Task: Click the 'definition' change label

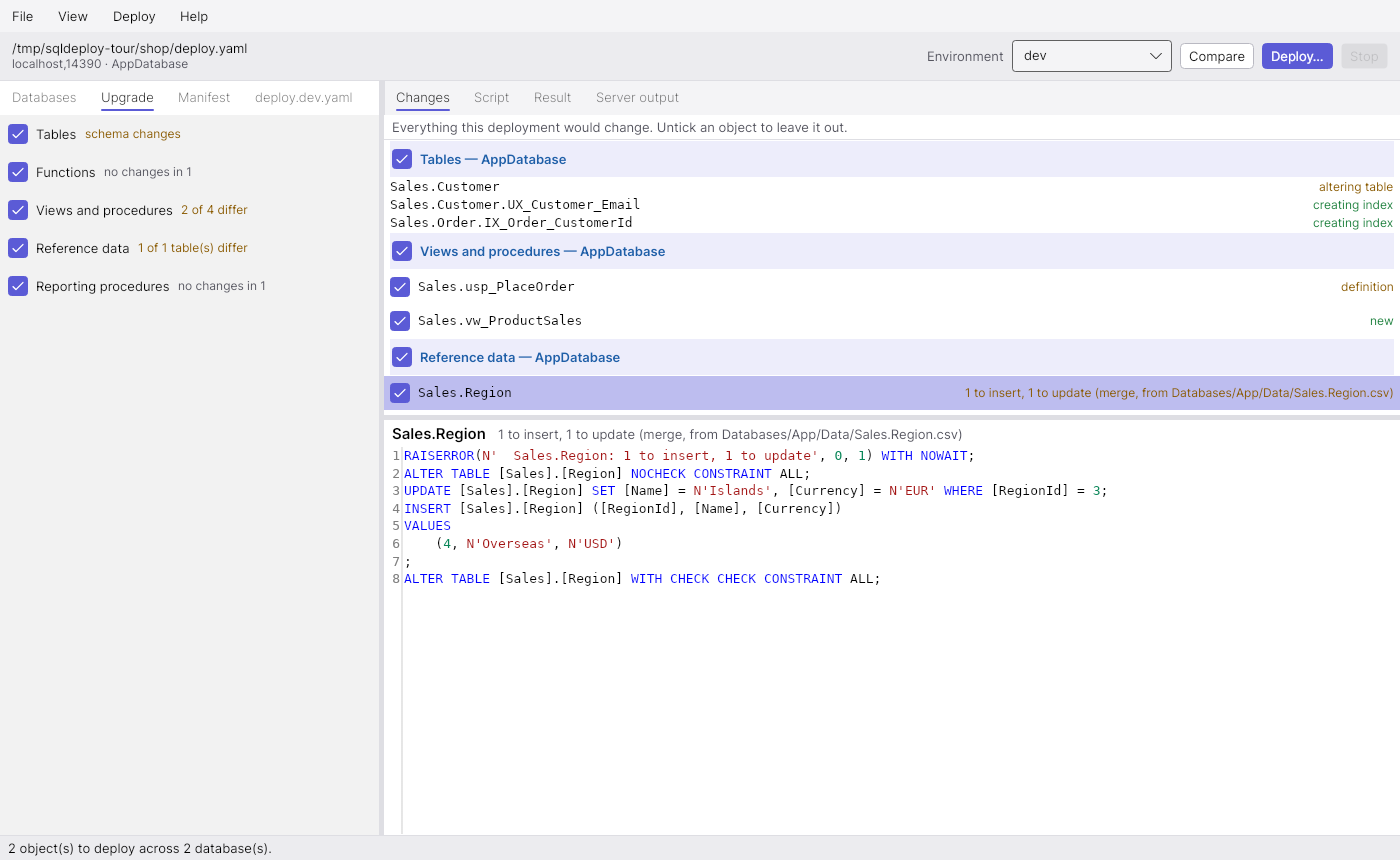Action: [1367, 287]
